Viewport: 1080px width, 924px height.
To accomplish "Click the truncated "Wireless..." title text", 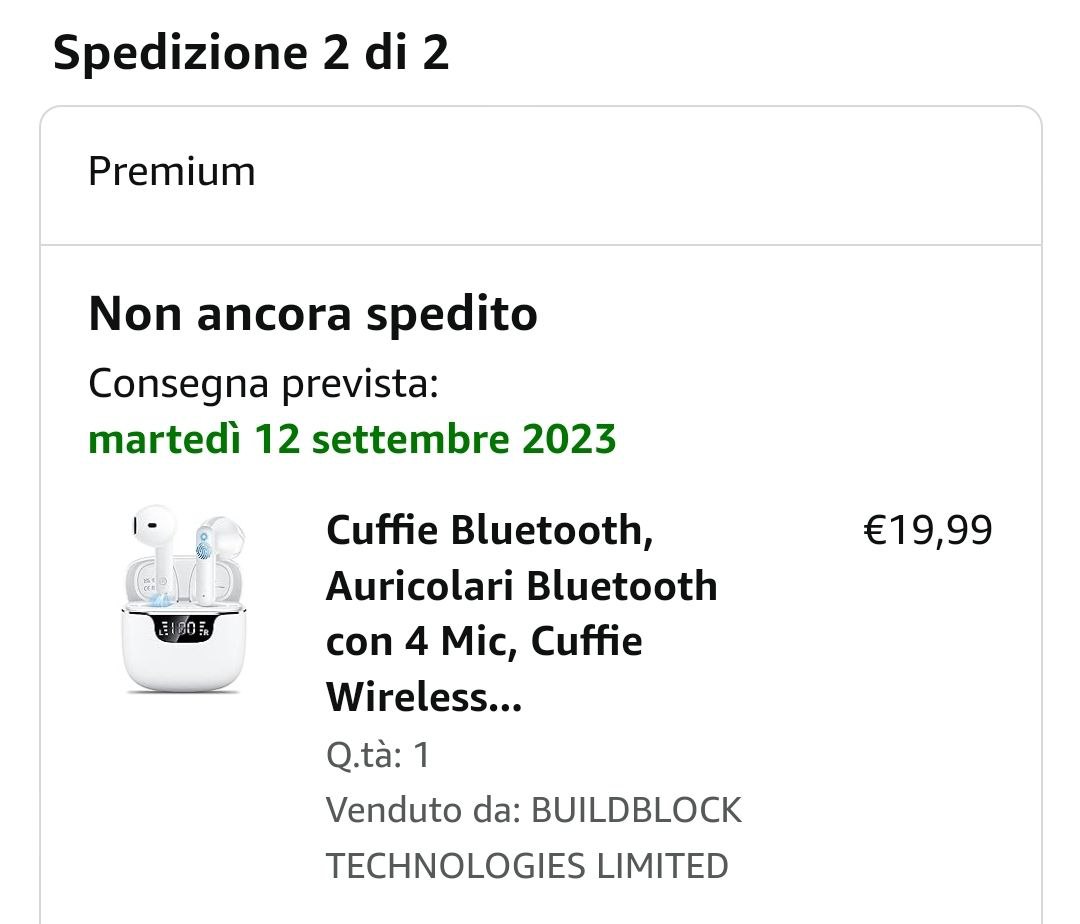I will pyautogui.click(x=424, y=698).
